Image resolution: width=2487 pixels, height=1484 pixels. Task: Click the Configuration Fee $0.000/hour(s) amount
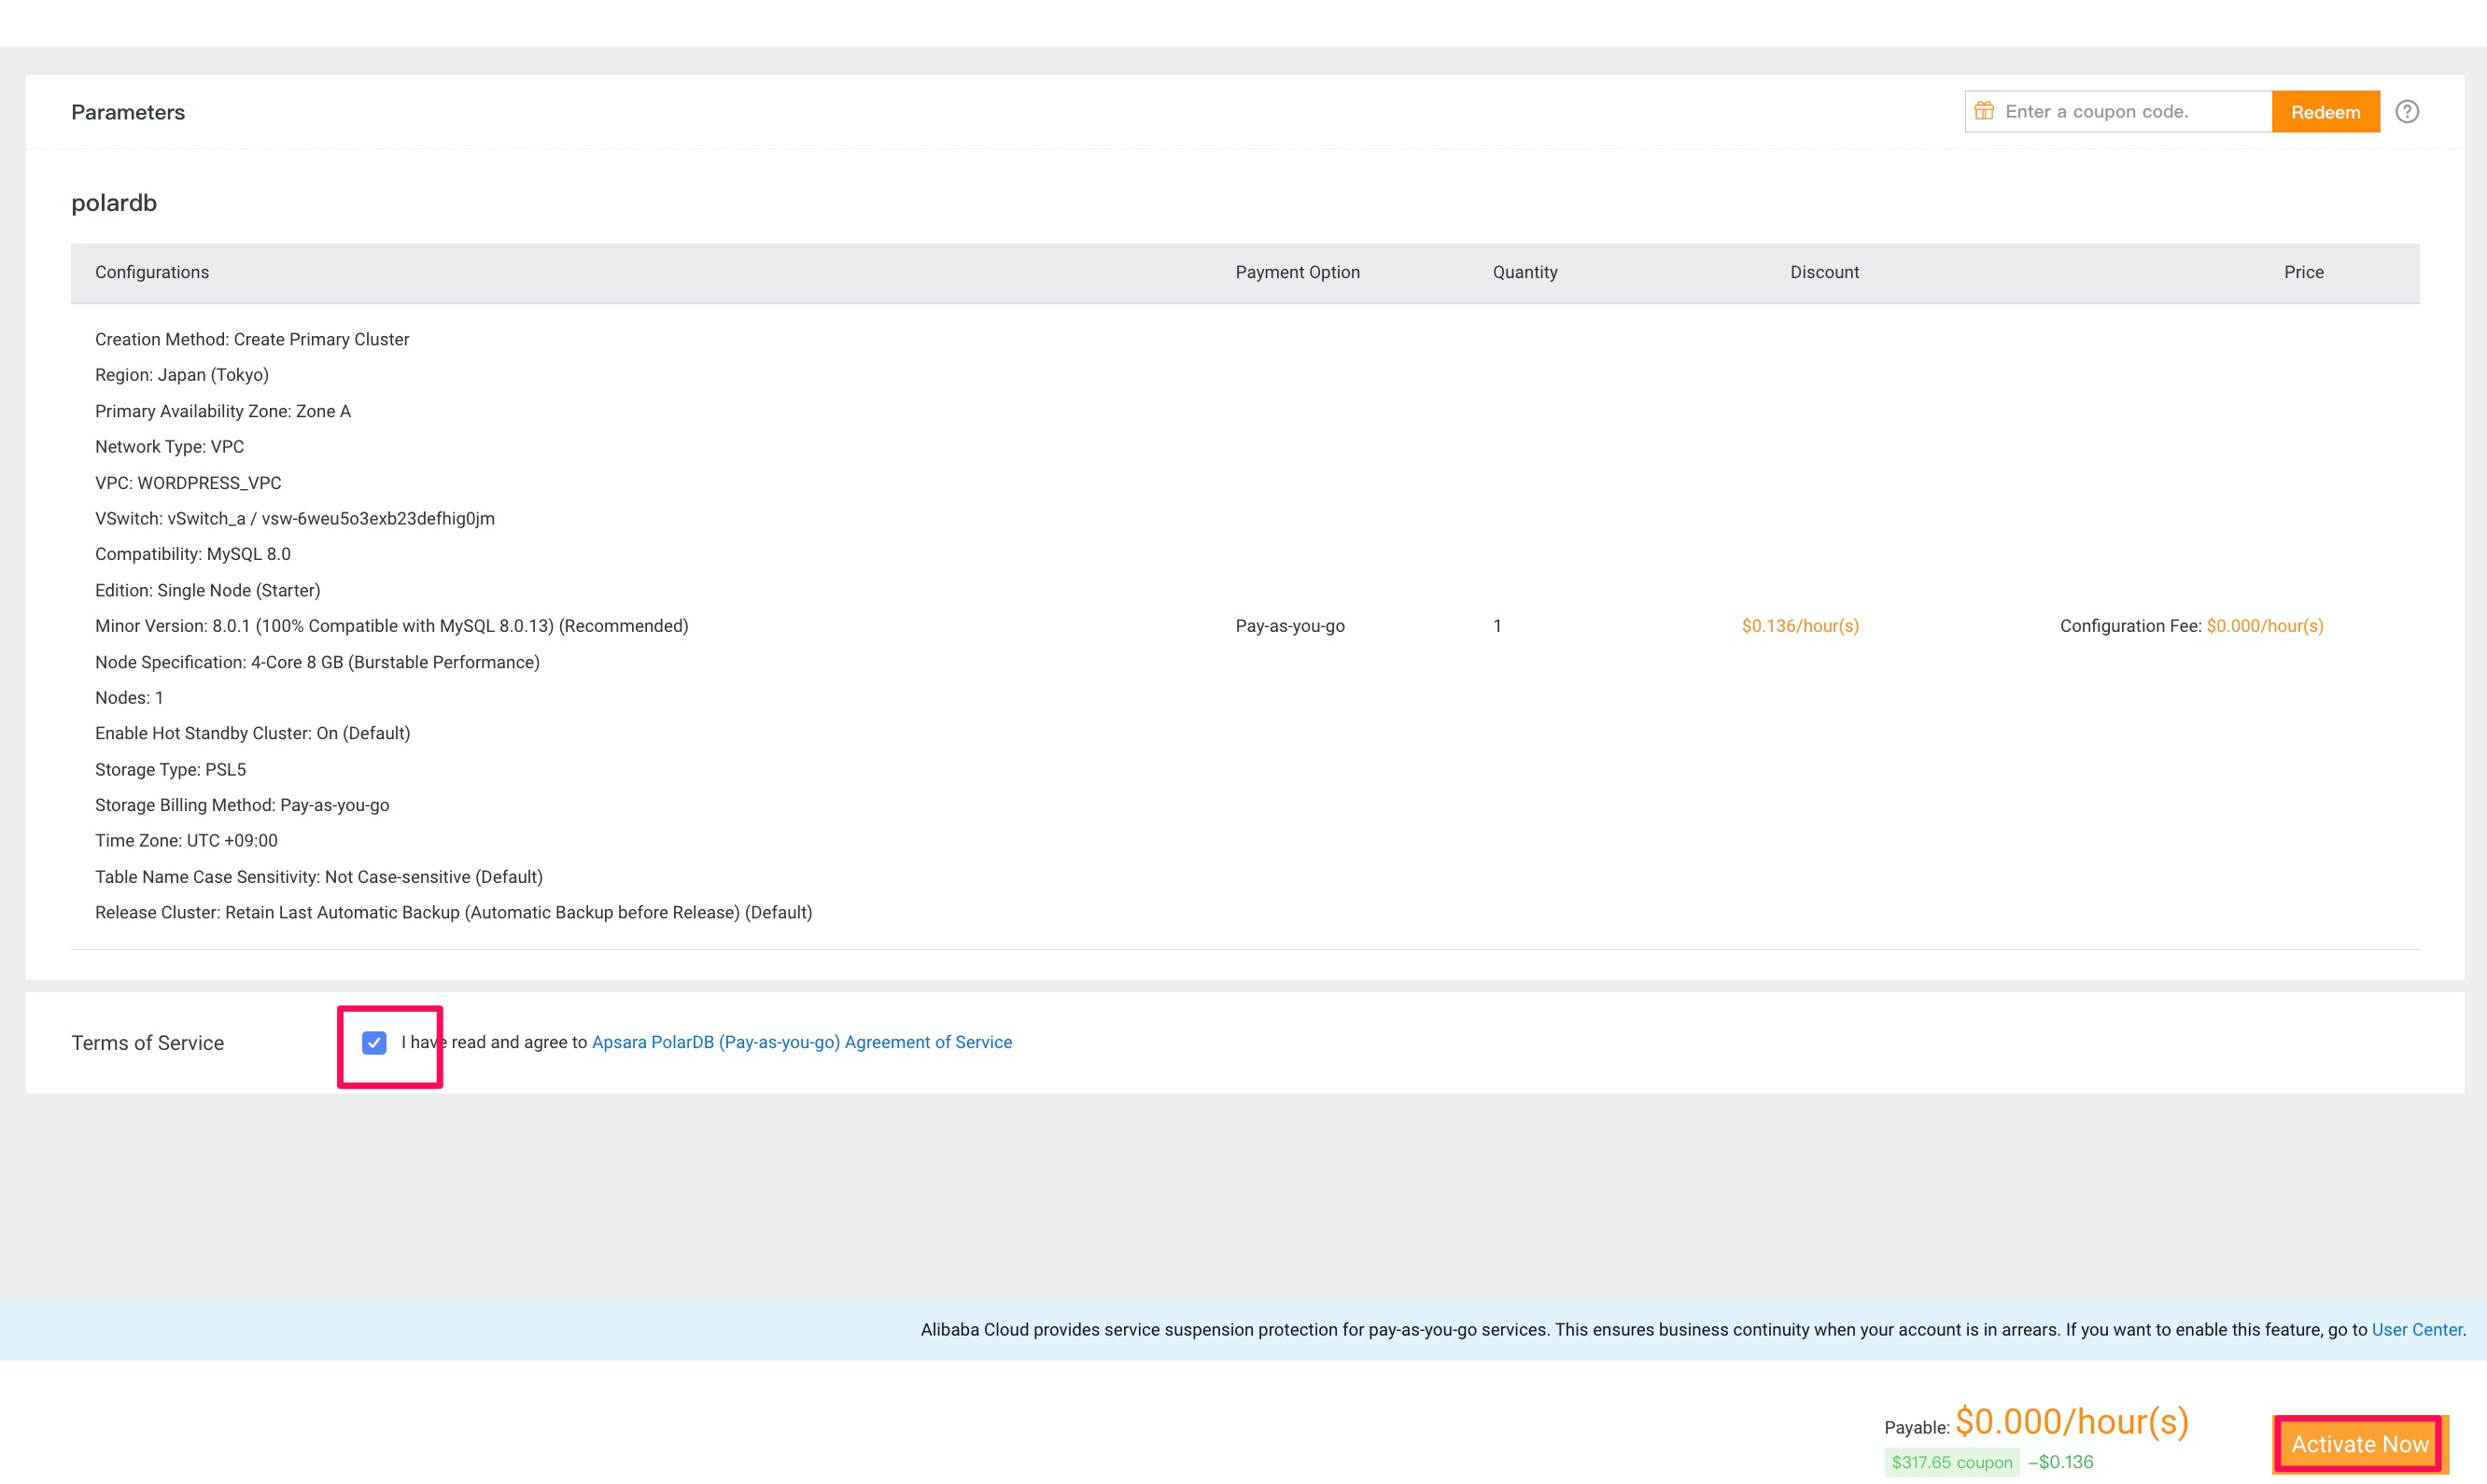click(2264, 626)
